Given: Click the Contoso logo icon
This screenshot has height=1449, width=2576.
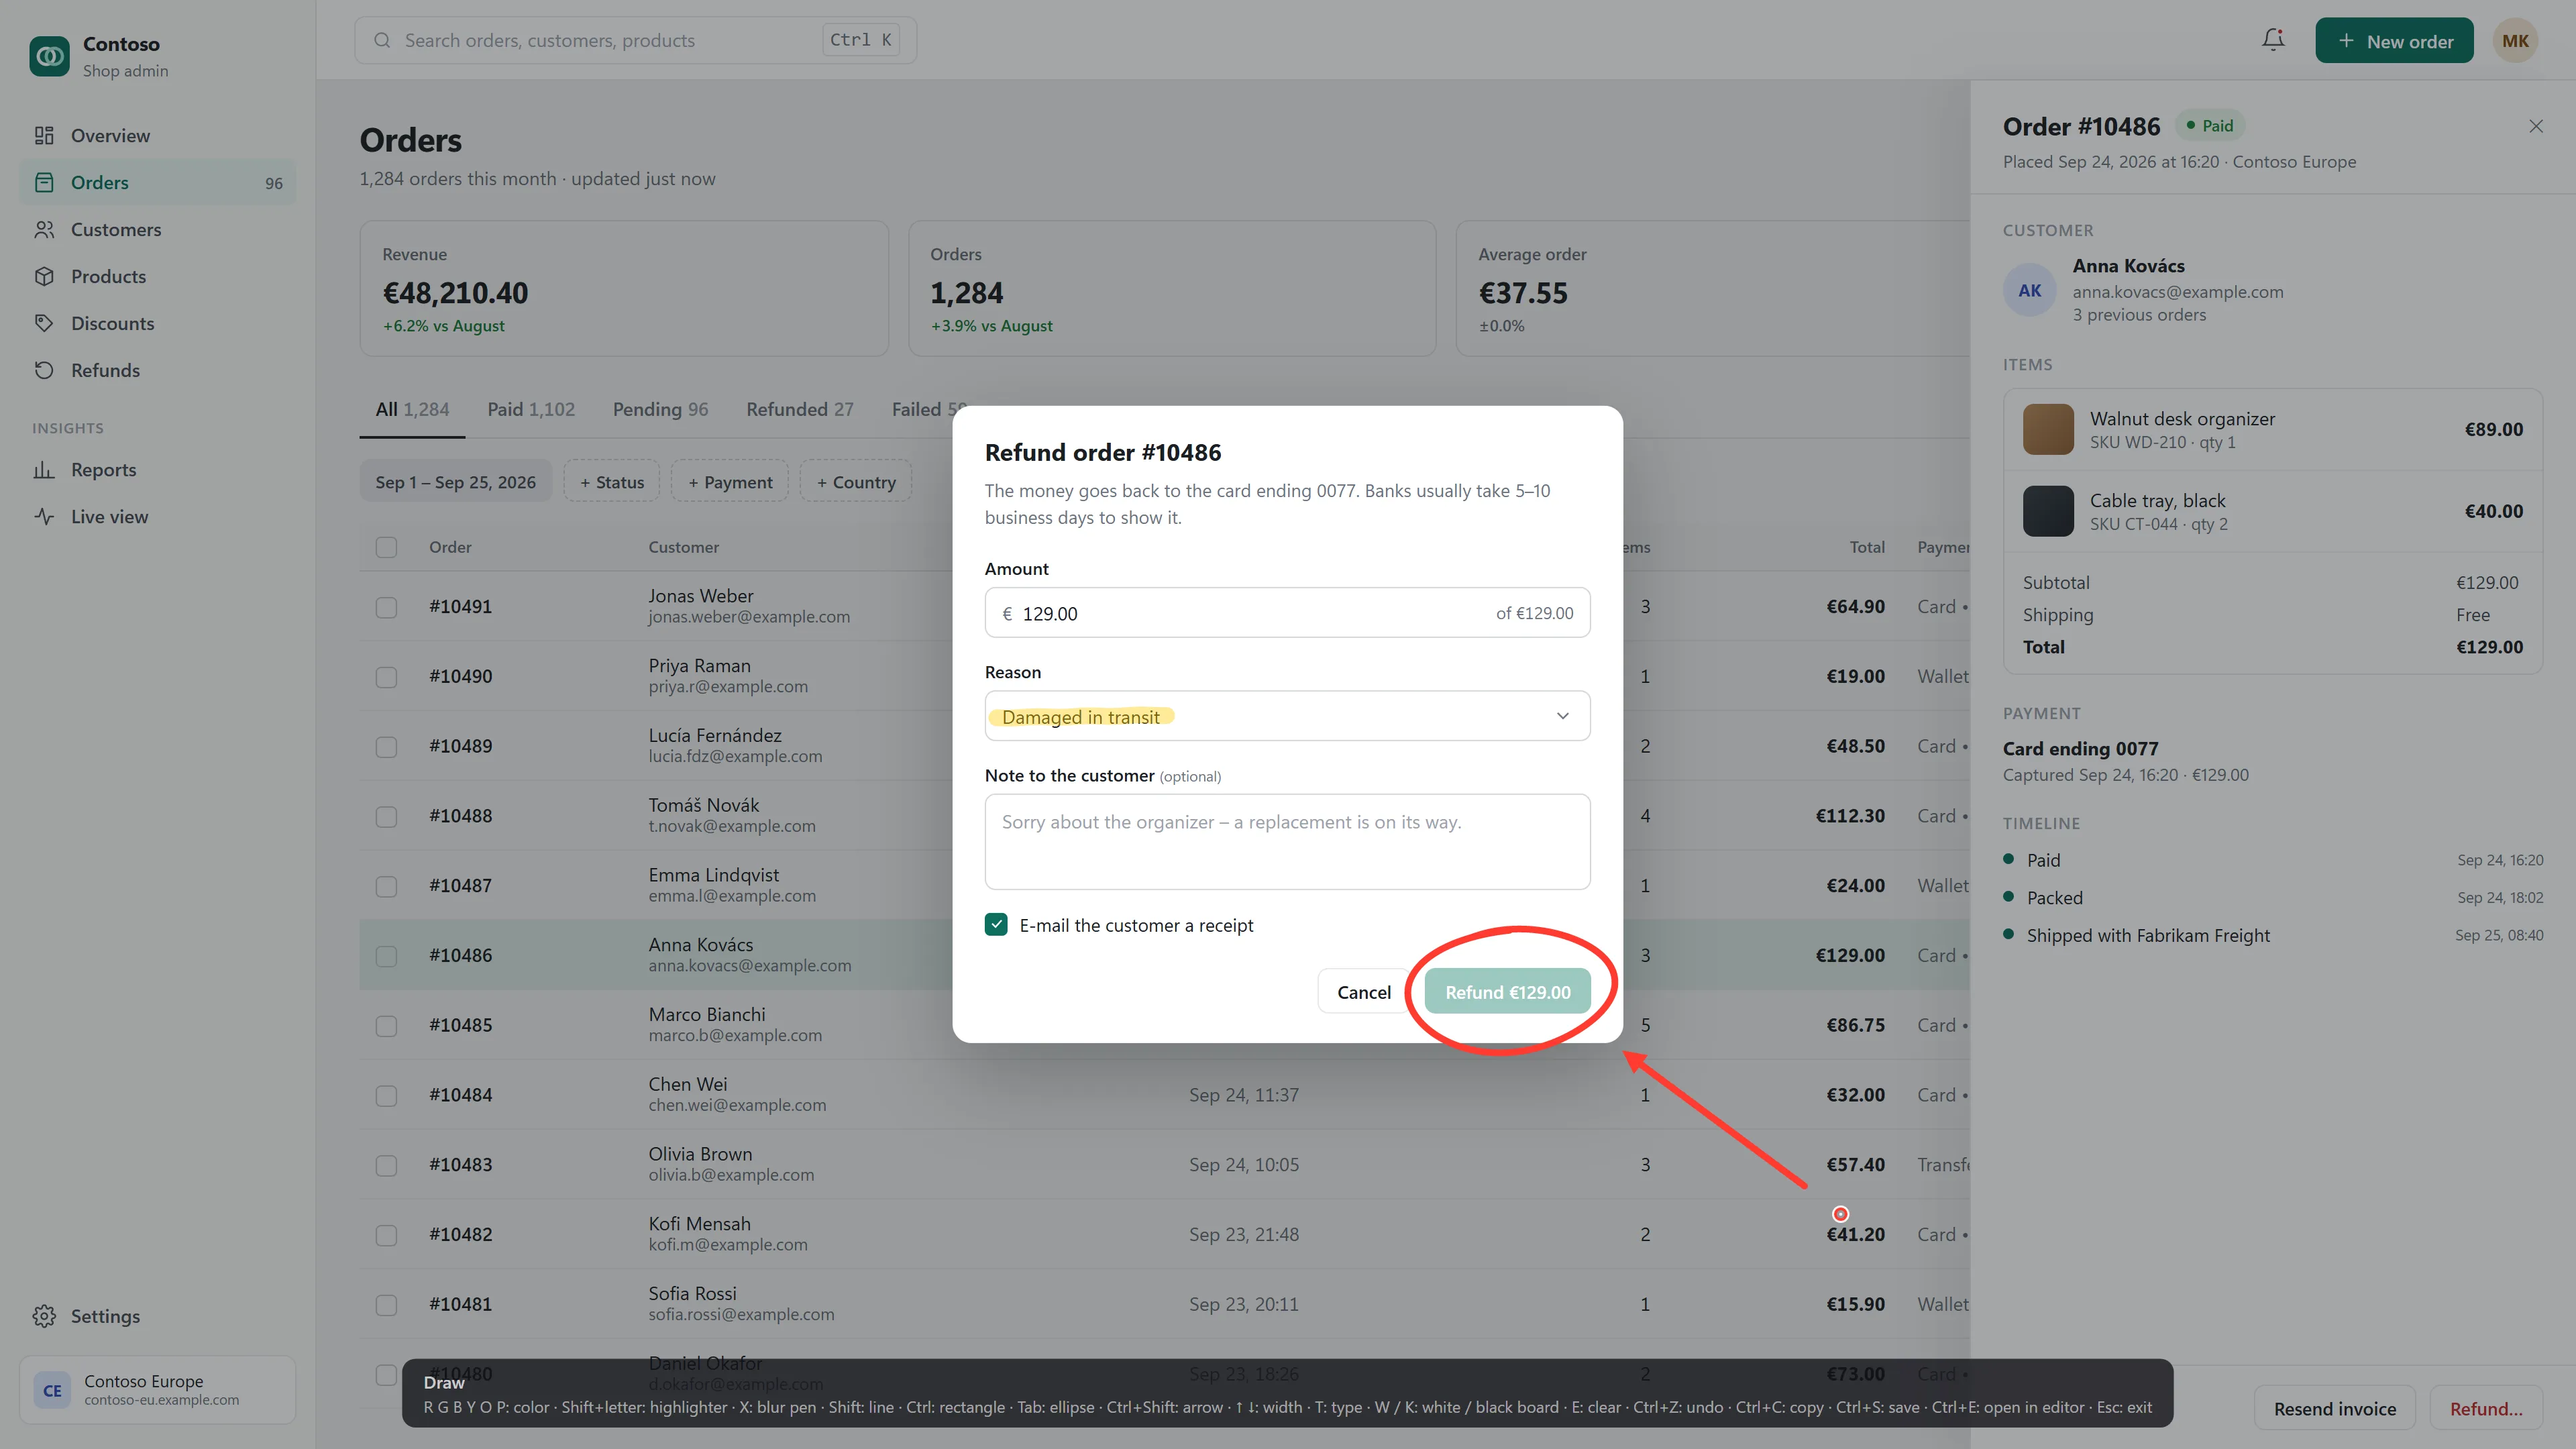Looking at the screenshot, I should [x=49, y=56].
